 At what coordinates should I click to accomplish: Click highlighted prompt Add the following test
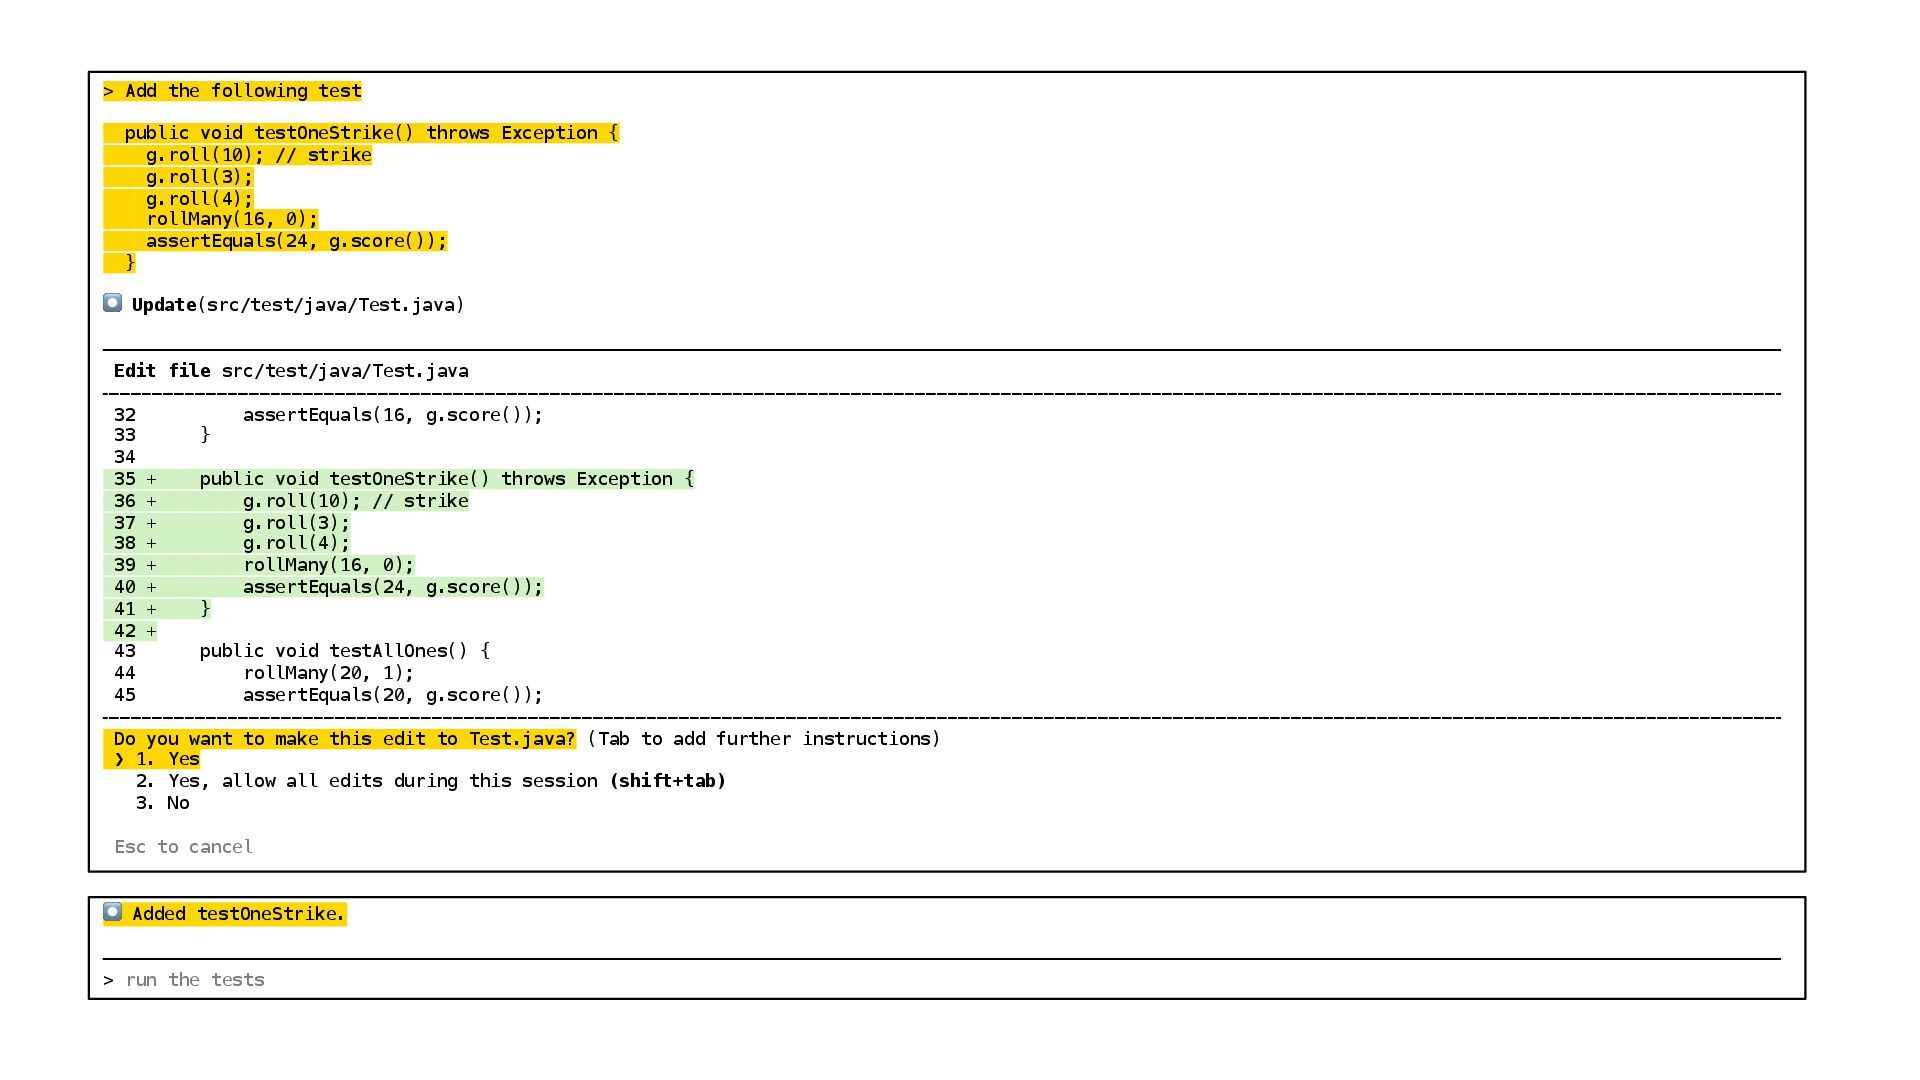point(233,91)
